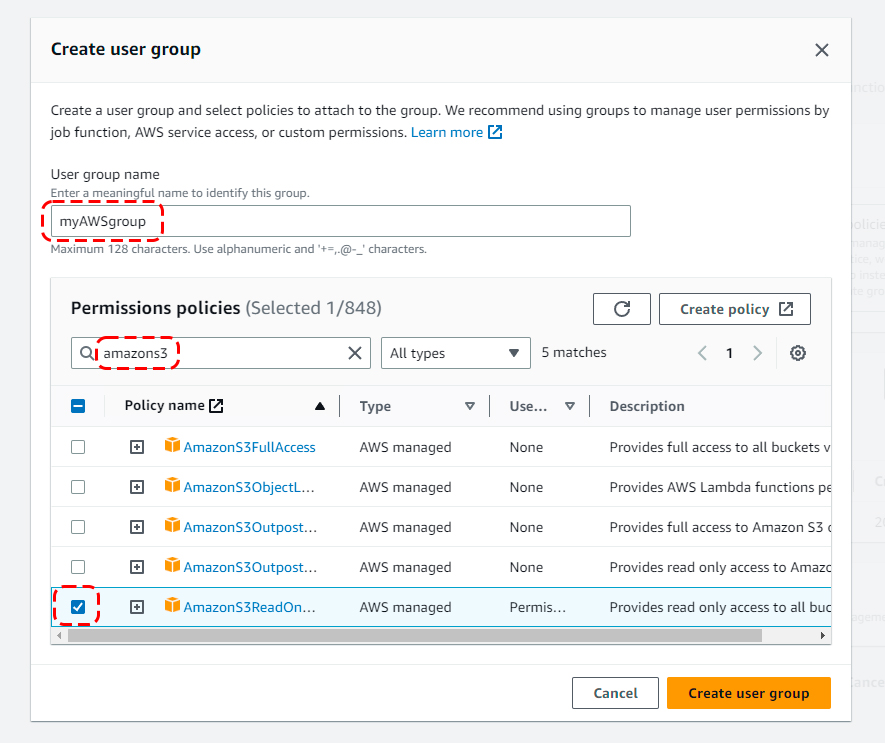Uncheck the AmazonS3ReadOnly policy checkbox
This screenshot has height=743, width=885.
(x=78, y=607)
